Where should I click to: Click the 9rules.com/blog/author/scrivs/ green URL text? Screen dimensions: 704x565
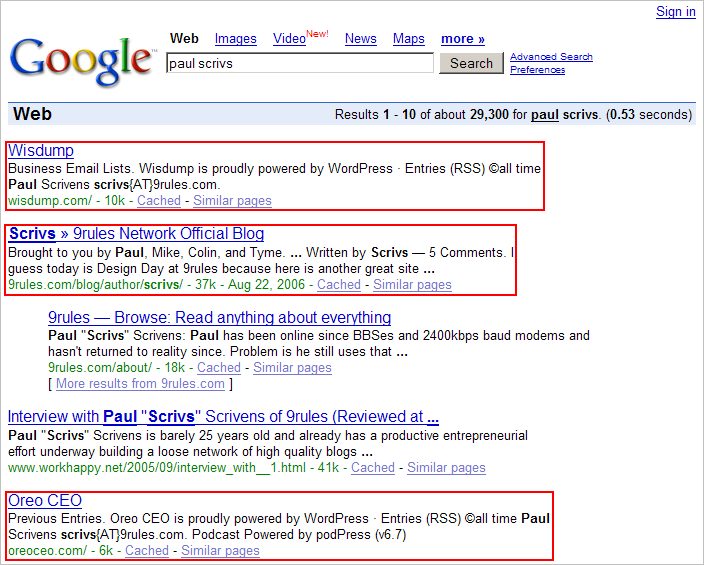[96, 285]
